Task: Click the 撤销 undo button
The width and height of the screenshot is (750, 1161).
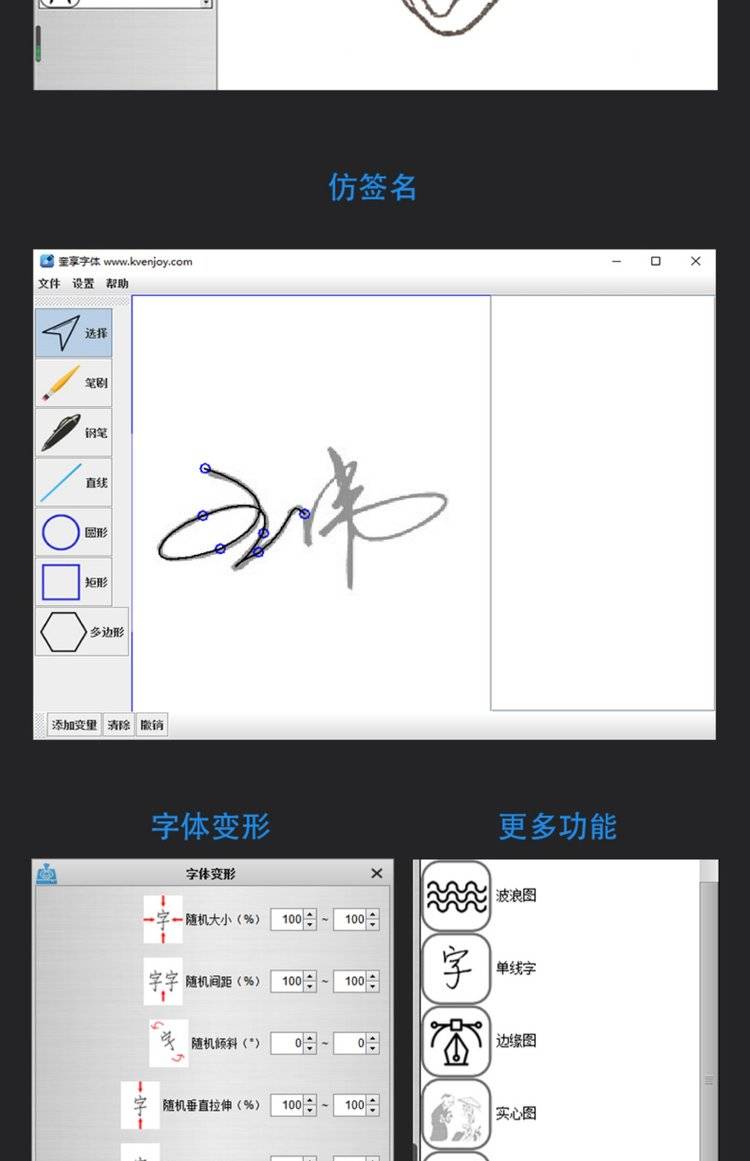Action: coord(152,725)
